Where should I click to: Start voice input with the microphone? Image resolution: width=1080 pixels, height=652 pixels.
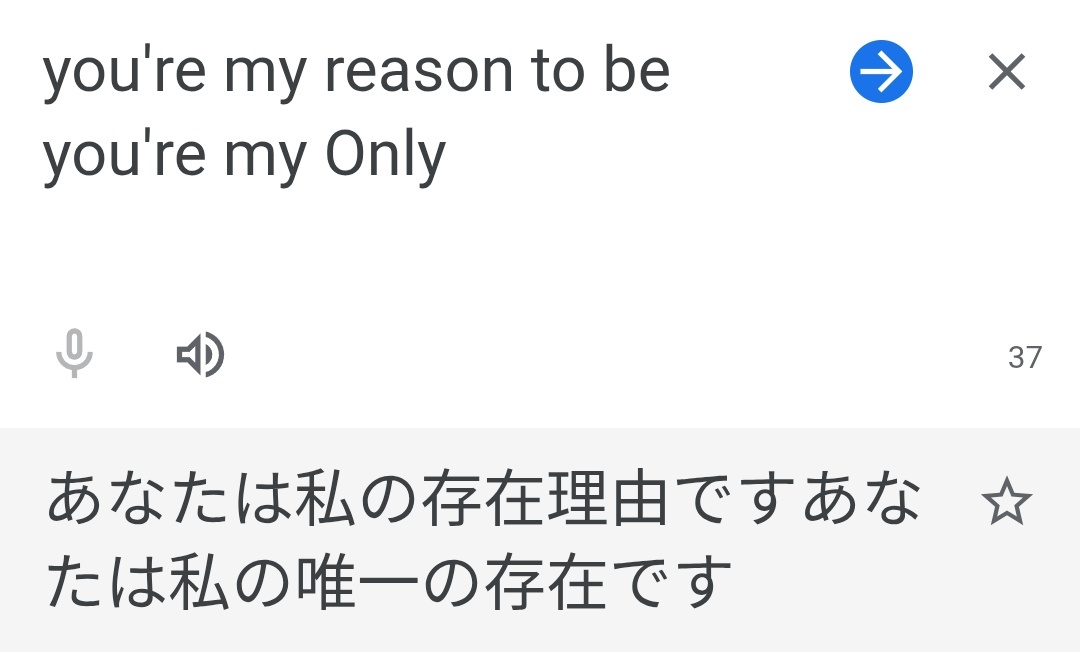tap(74, 354)
